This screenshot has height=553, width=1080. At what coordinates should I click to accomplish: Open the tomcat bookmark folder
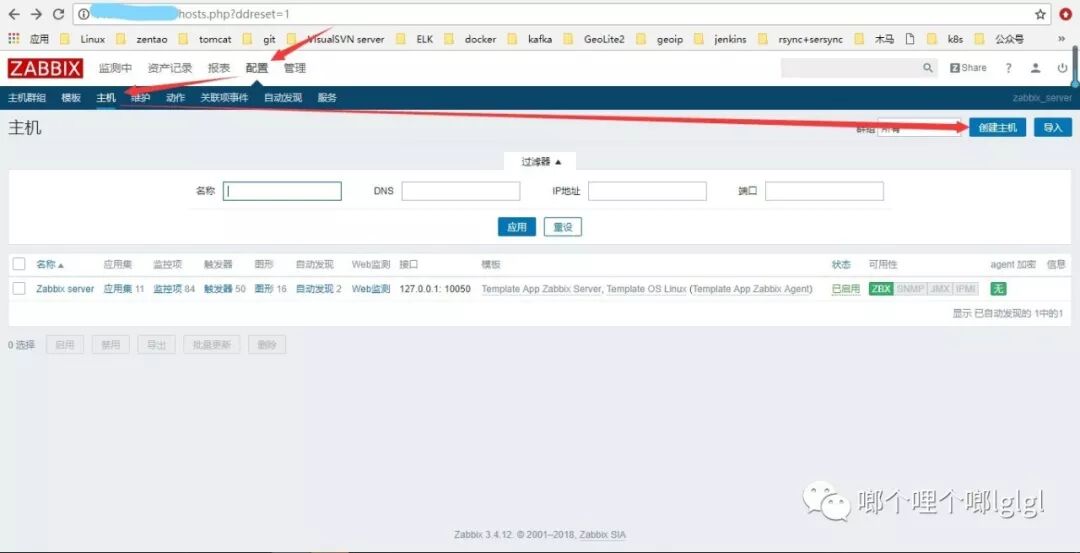point(207,39)
